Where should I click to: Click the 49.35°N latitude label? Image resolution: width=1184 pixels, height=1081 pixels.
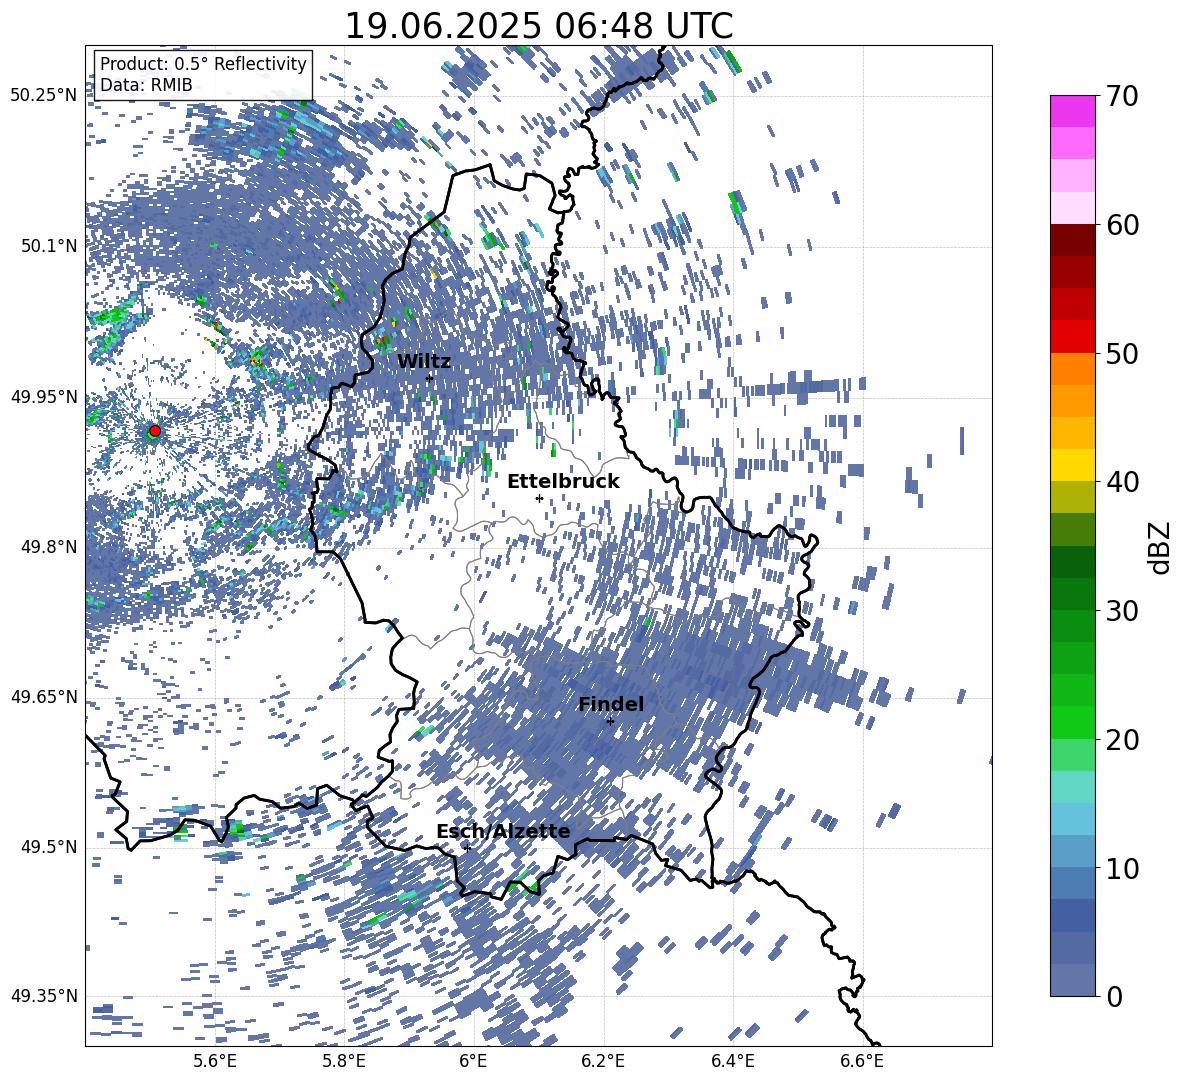tap(44, 996)
